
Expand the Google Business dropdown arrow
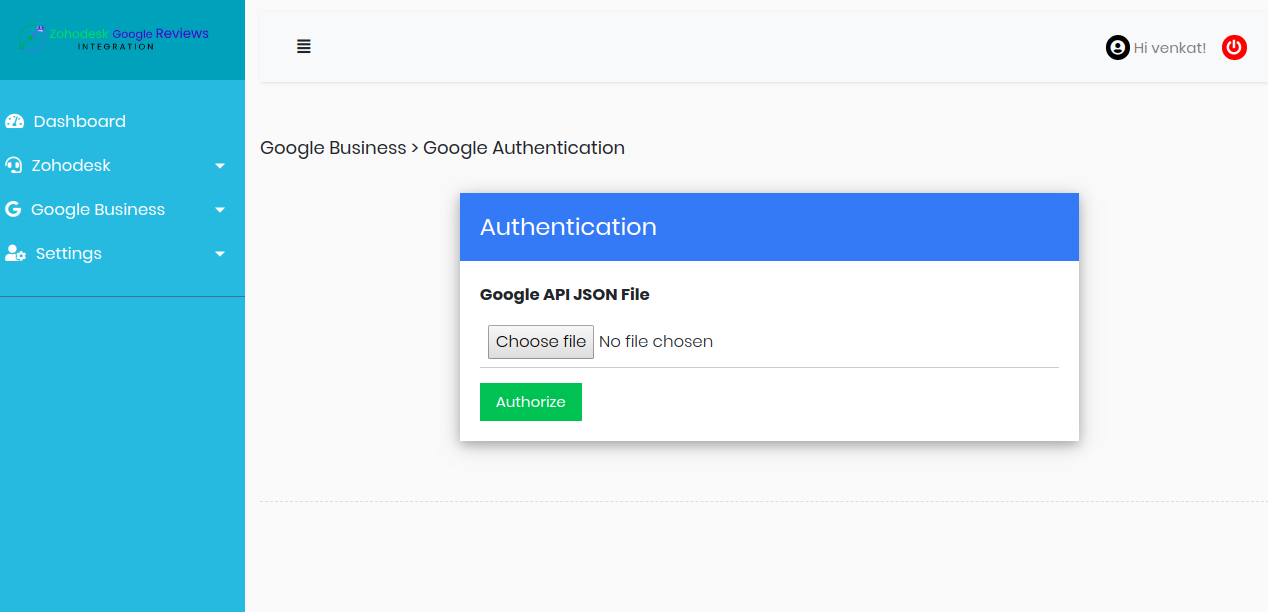click(220, 210)
